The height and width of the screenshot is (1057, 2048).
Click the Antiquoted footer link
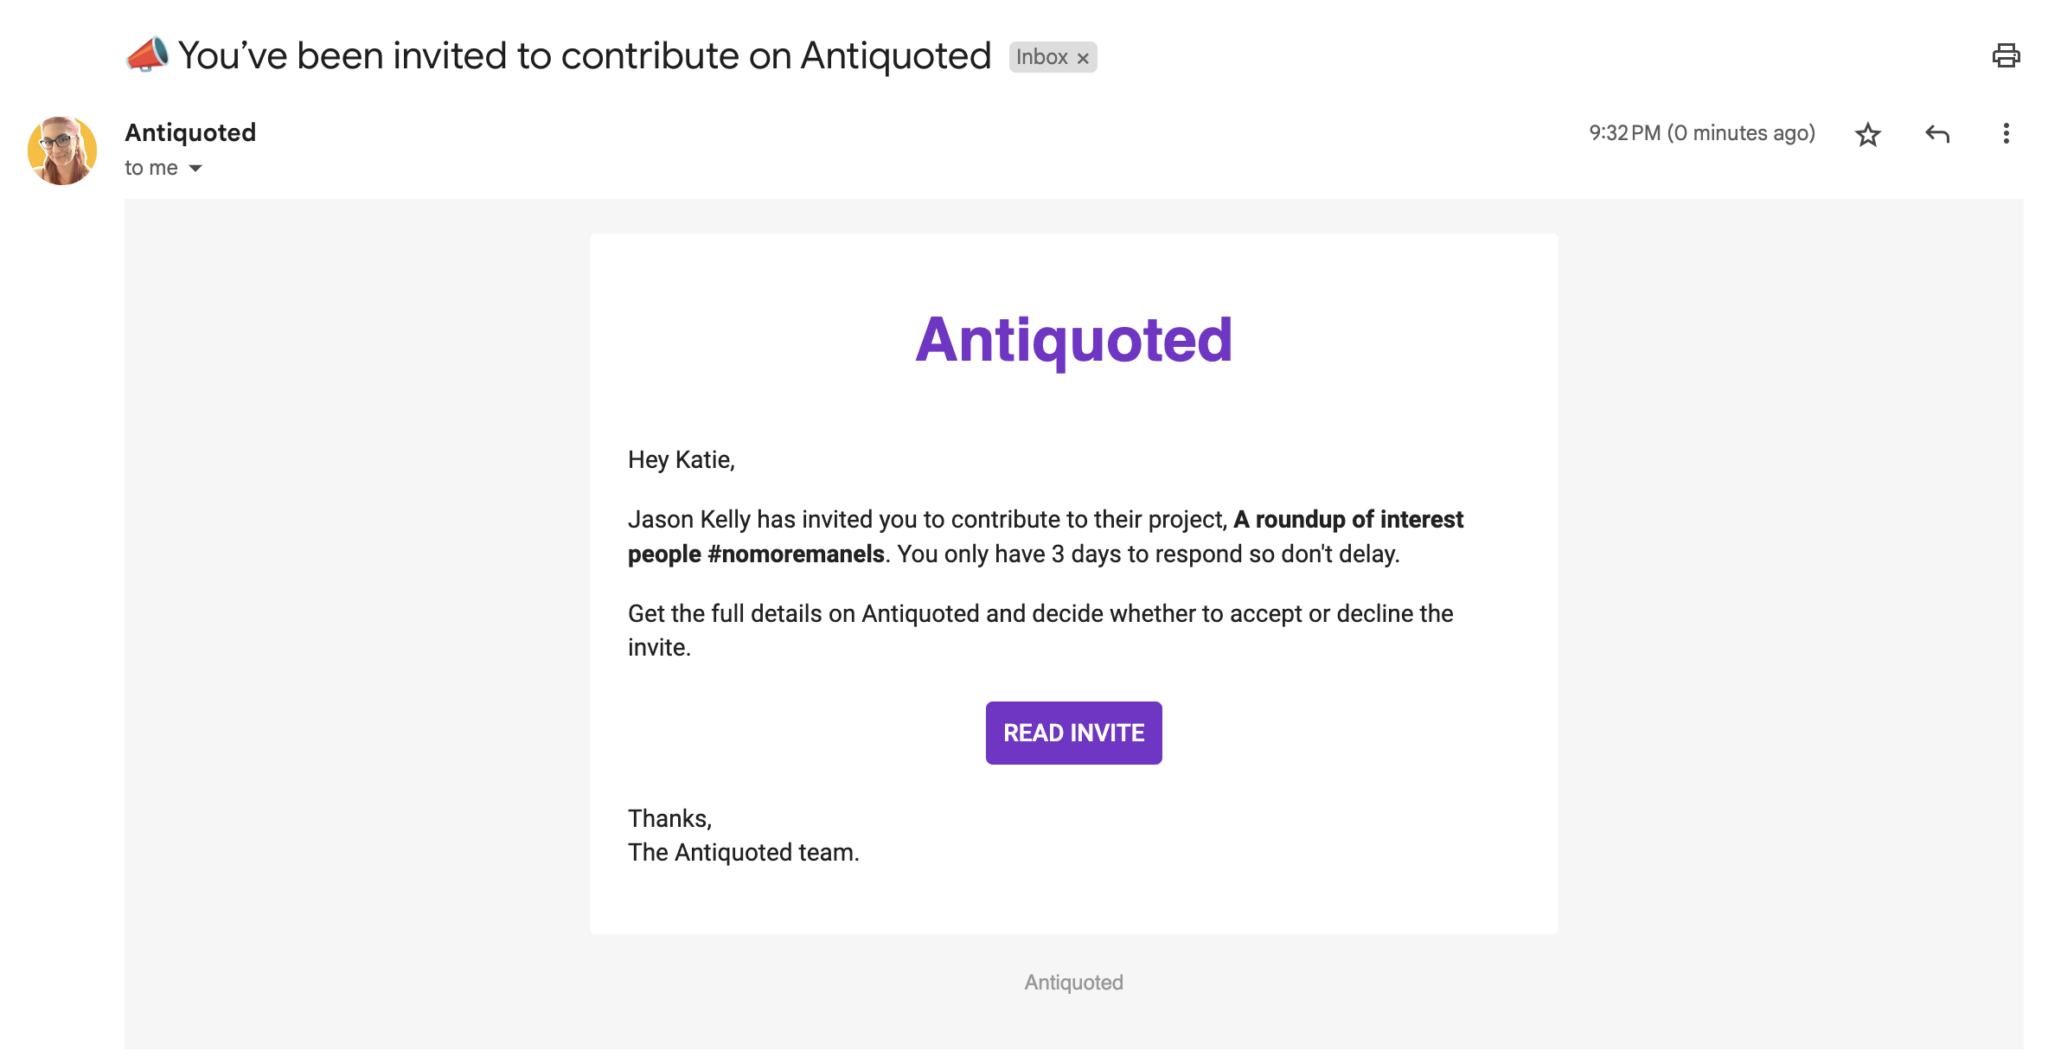tap(1073, 982)
